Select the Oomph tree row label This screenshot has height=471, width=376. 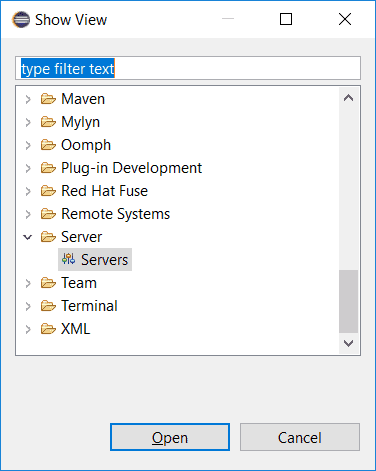coord(86,145)
